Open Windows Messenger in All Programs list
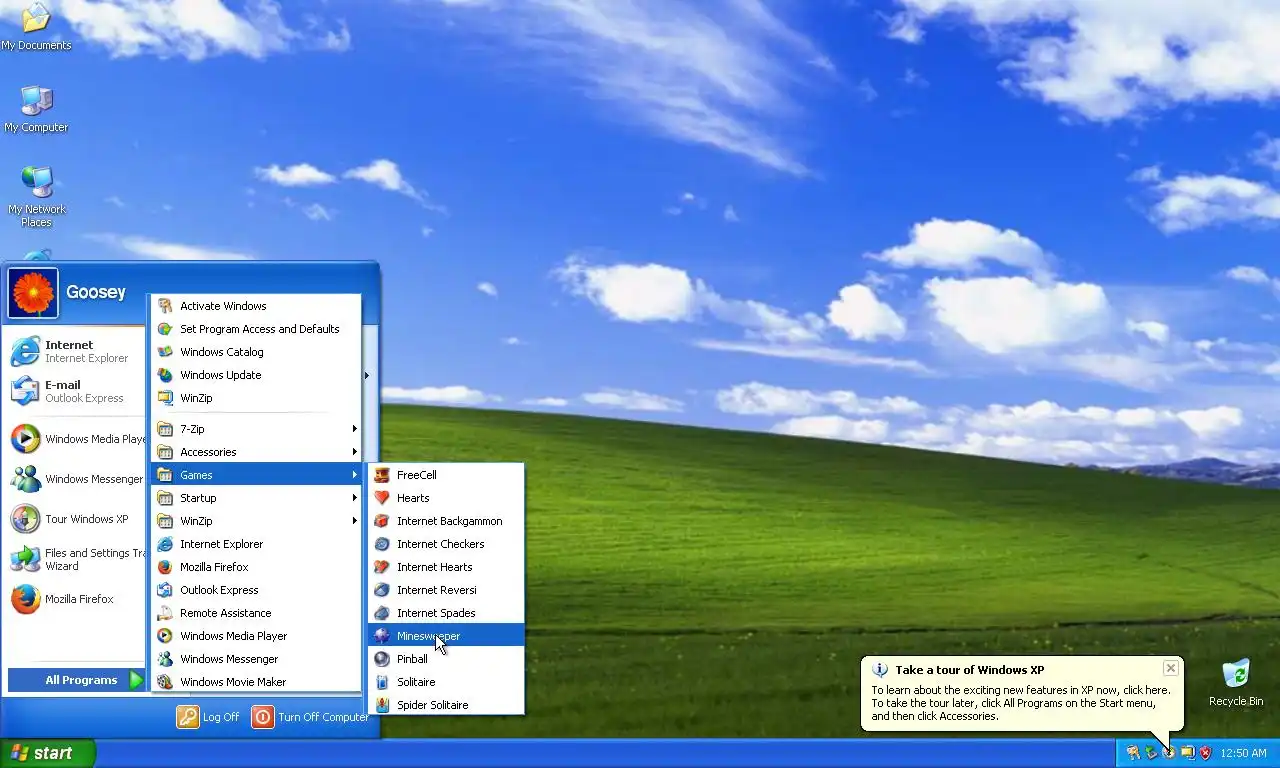This screenshot has width=1280, height=768. click(x=256, y=659)
